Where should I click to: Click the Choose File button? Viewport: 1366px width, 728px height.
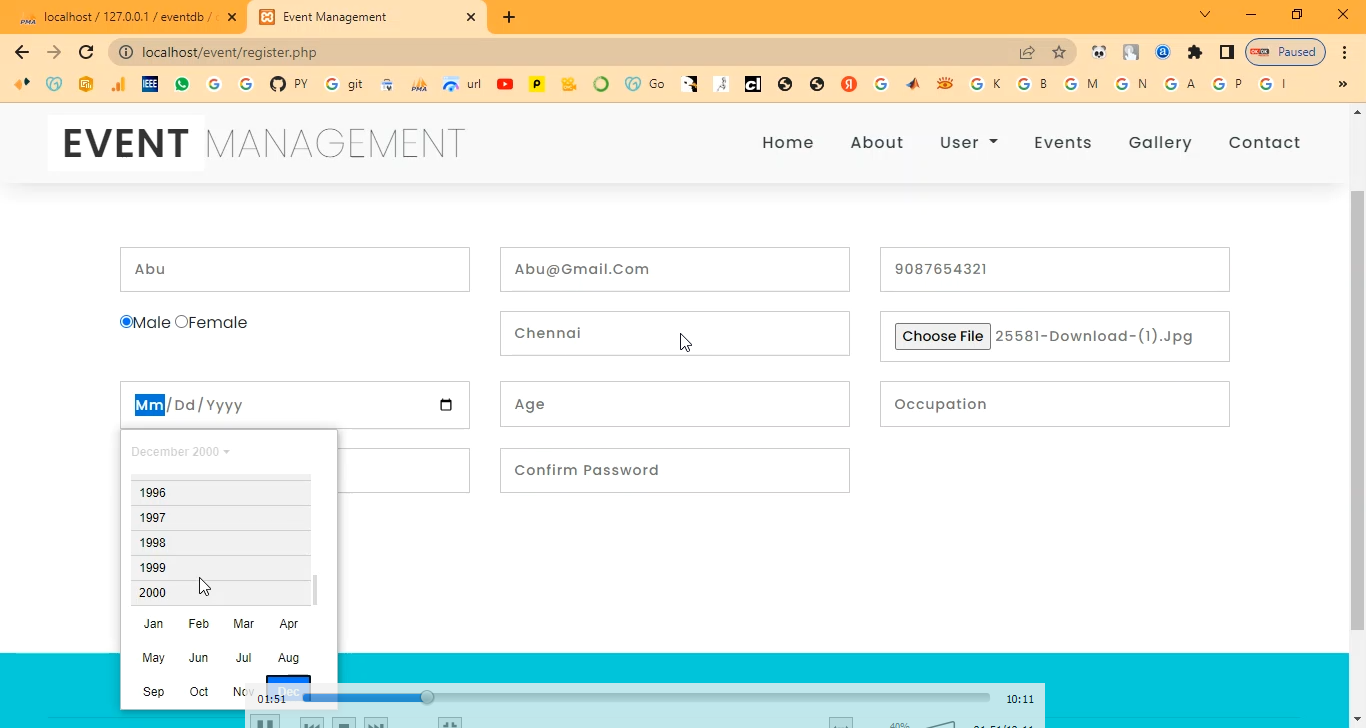(x=942, y=336)
